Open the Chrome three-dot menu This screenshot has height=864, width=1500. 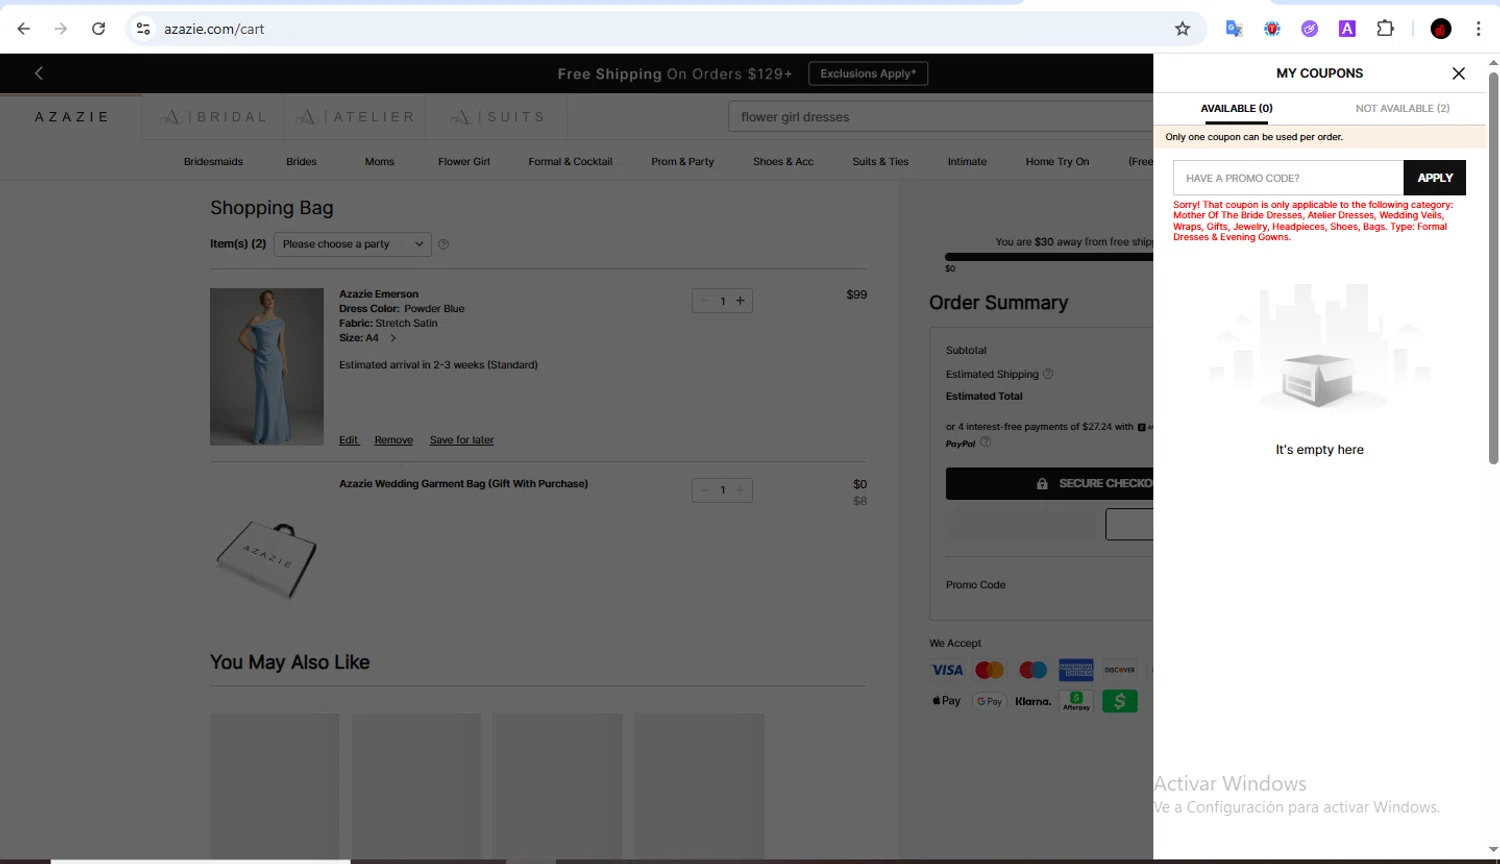point(1478,29)
